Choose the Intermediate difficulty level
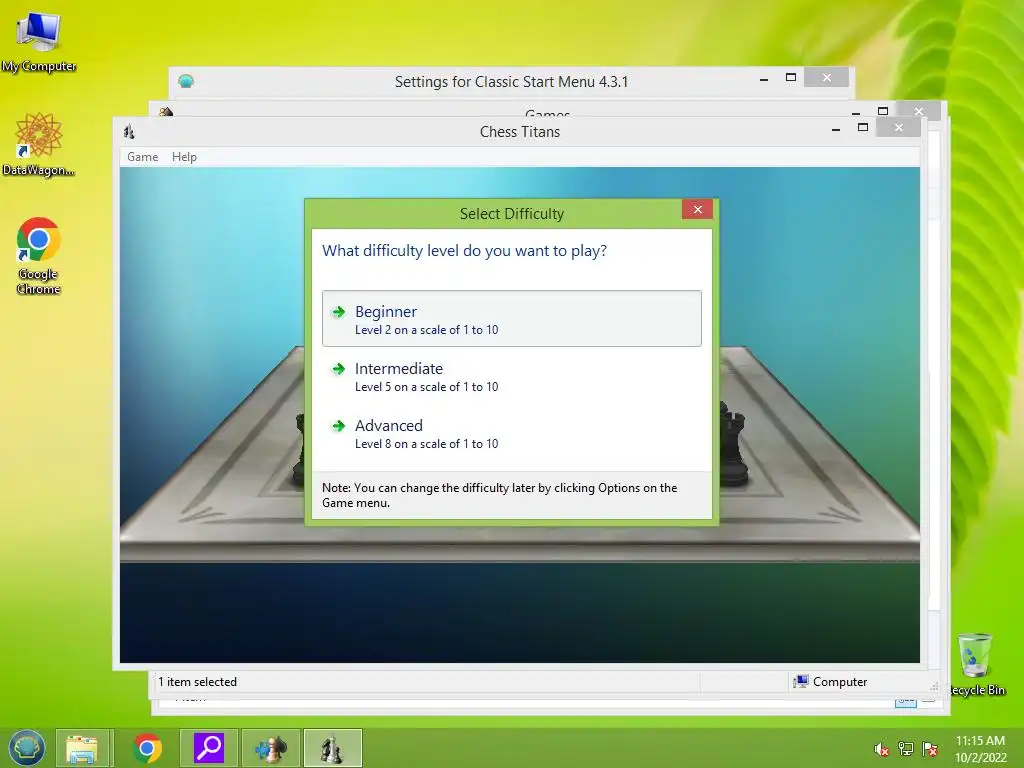The image size is (1024, 768). (x=511, y=376)
